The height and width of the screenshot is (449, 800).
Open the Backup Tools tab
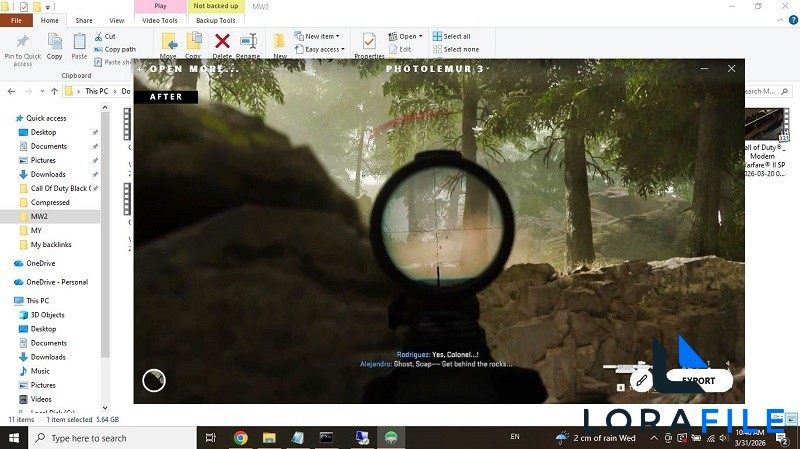click(x=216, y=20)
